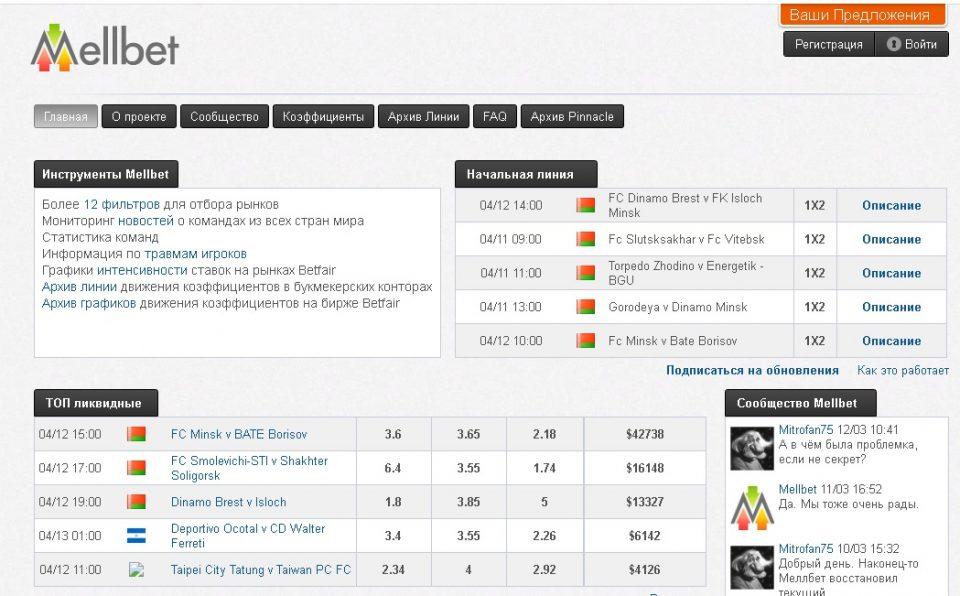Click Belarus flag next to Gorodeya v Dinamo Minsk

pos(585,307)
